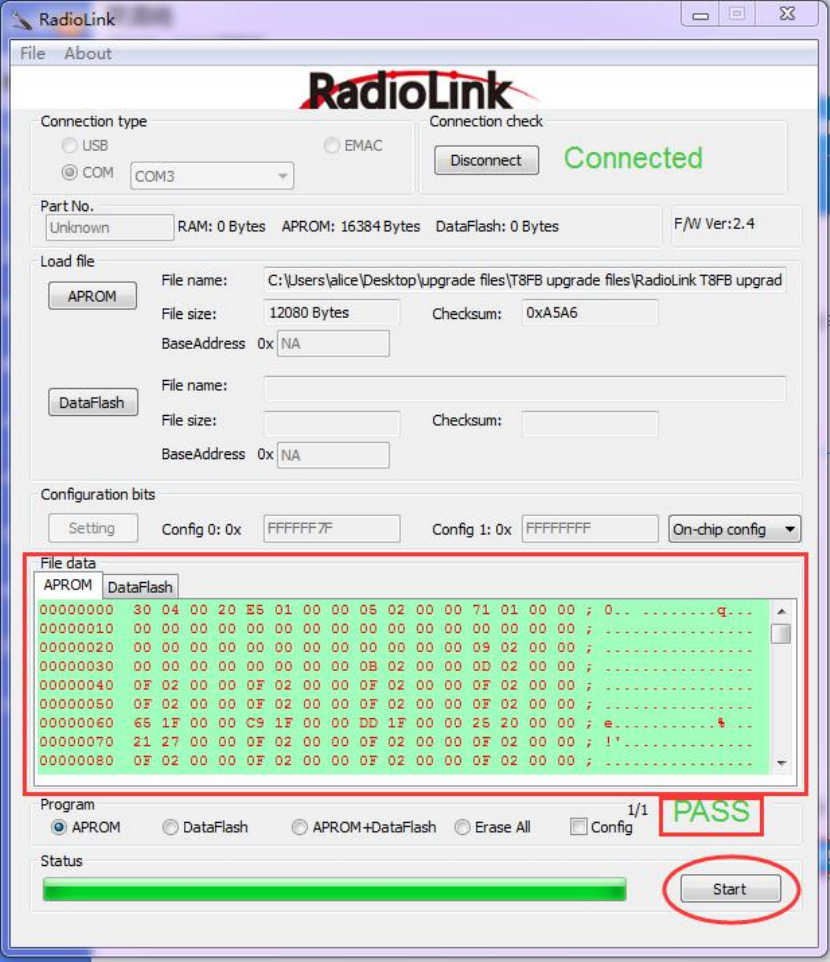Screen dimensions: 830x962
Task: Click hex row address 00000060
Action: tap(77, 723)
